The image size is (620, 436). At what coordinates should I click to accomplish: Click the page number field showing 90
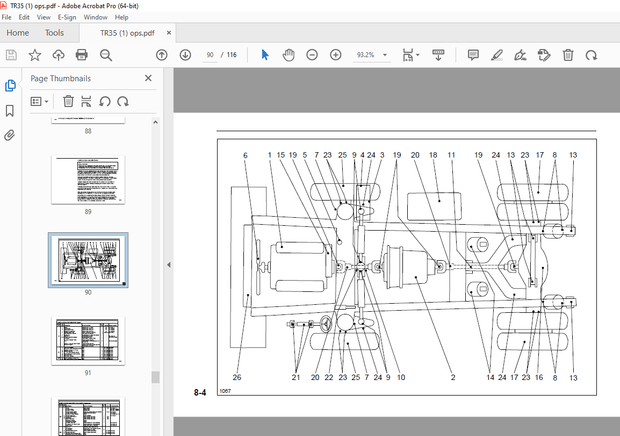[210, 55]
